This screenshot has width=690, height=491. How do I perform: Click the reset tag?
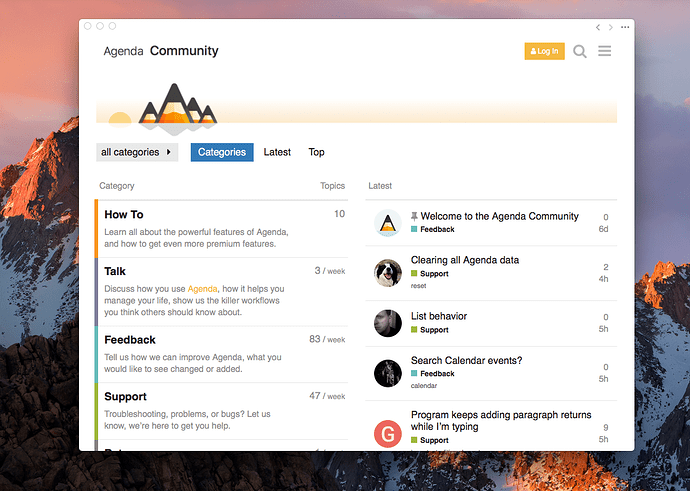(418, 286)
